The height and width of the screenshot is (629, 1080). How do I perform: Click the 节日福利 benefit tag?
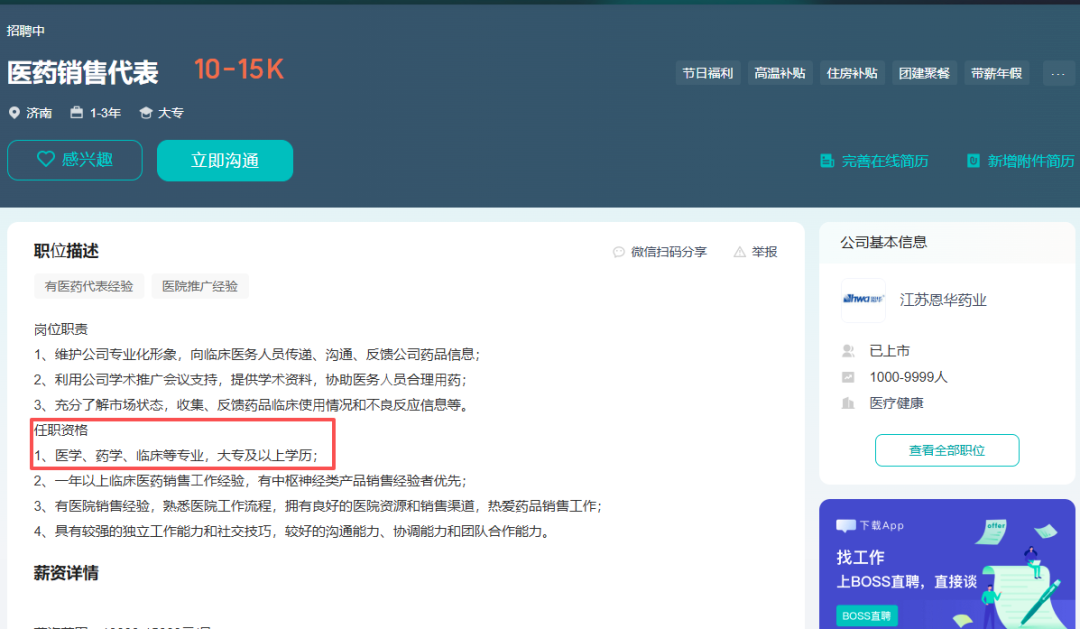click(707, 73)
